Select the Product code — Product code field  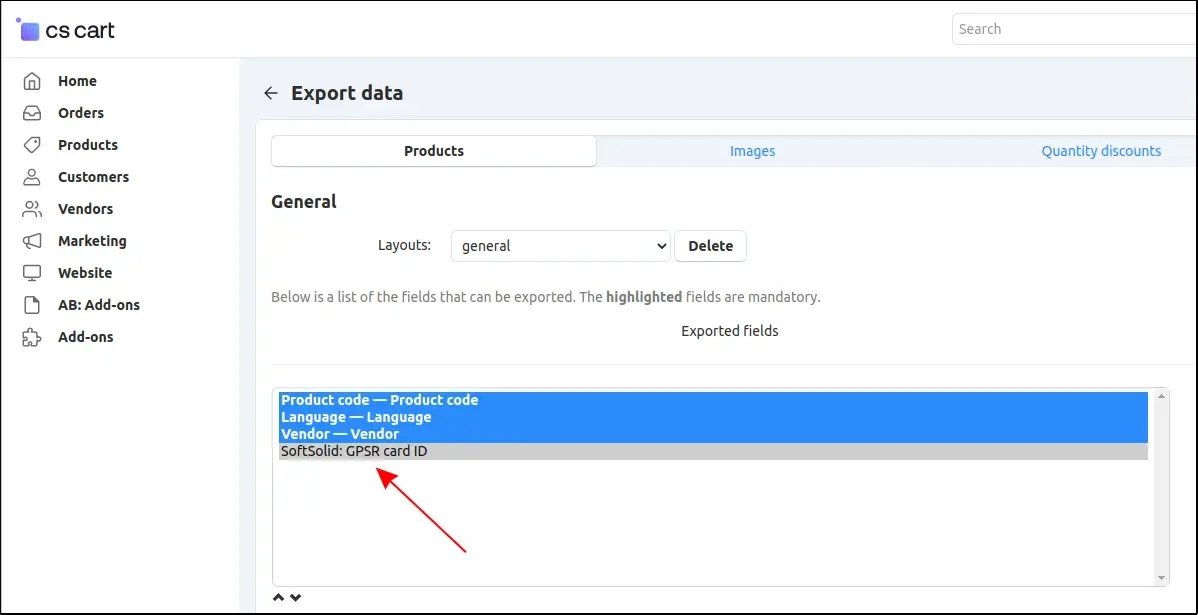[x=714, y=400]
